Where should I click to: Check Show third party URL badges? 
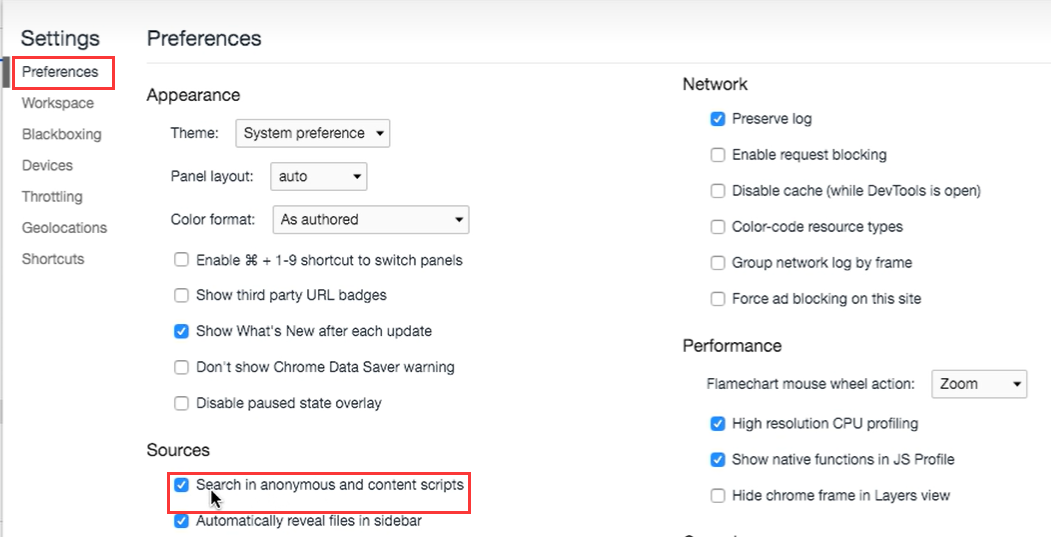click(182, 295)
